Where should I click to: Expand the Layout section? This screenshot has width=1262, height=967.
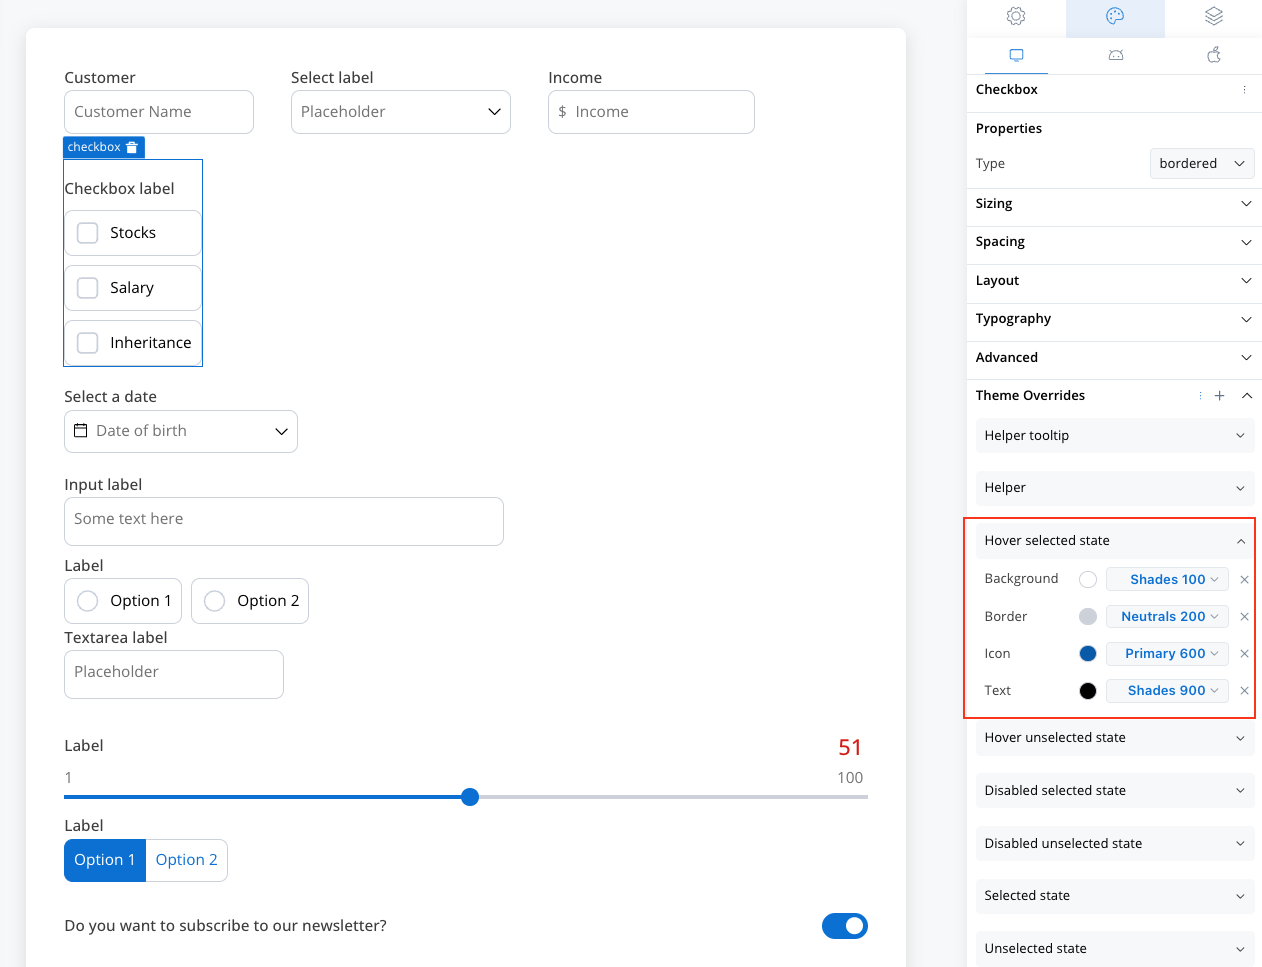[x=1114, y=281]
